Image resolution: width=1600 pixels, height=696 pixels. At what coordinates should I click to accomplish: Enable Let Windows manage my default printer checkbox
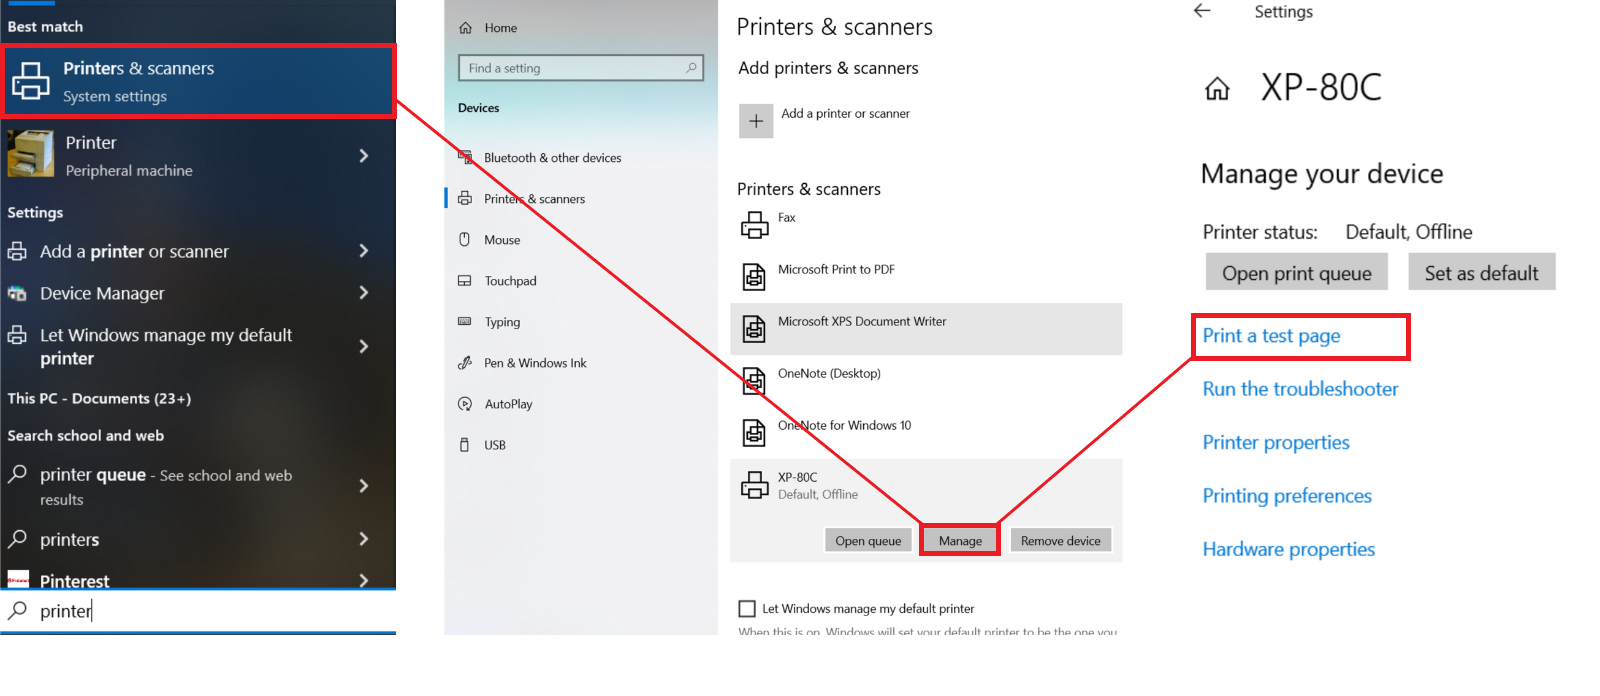point(747,608)
